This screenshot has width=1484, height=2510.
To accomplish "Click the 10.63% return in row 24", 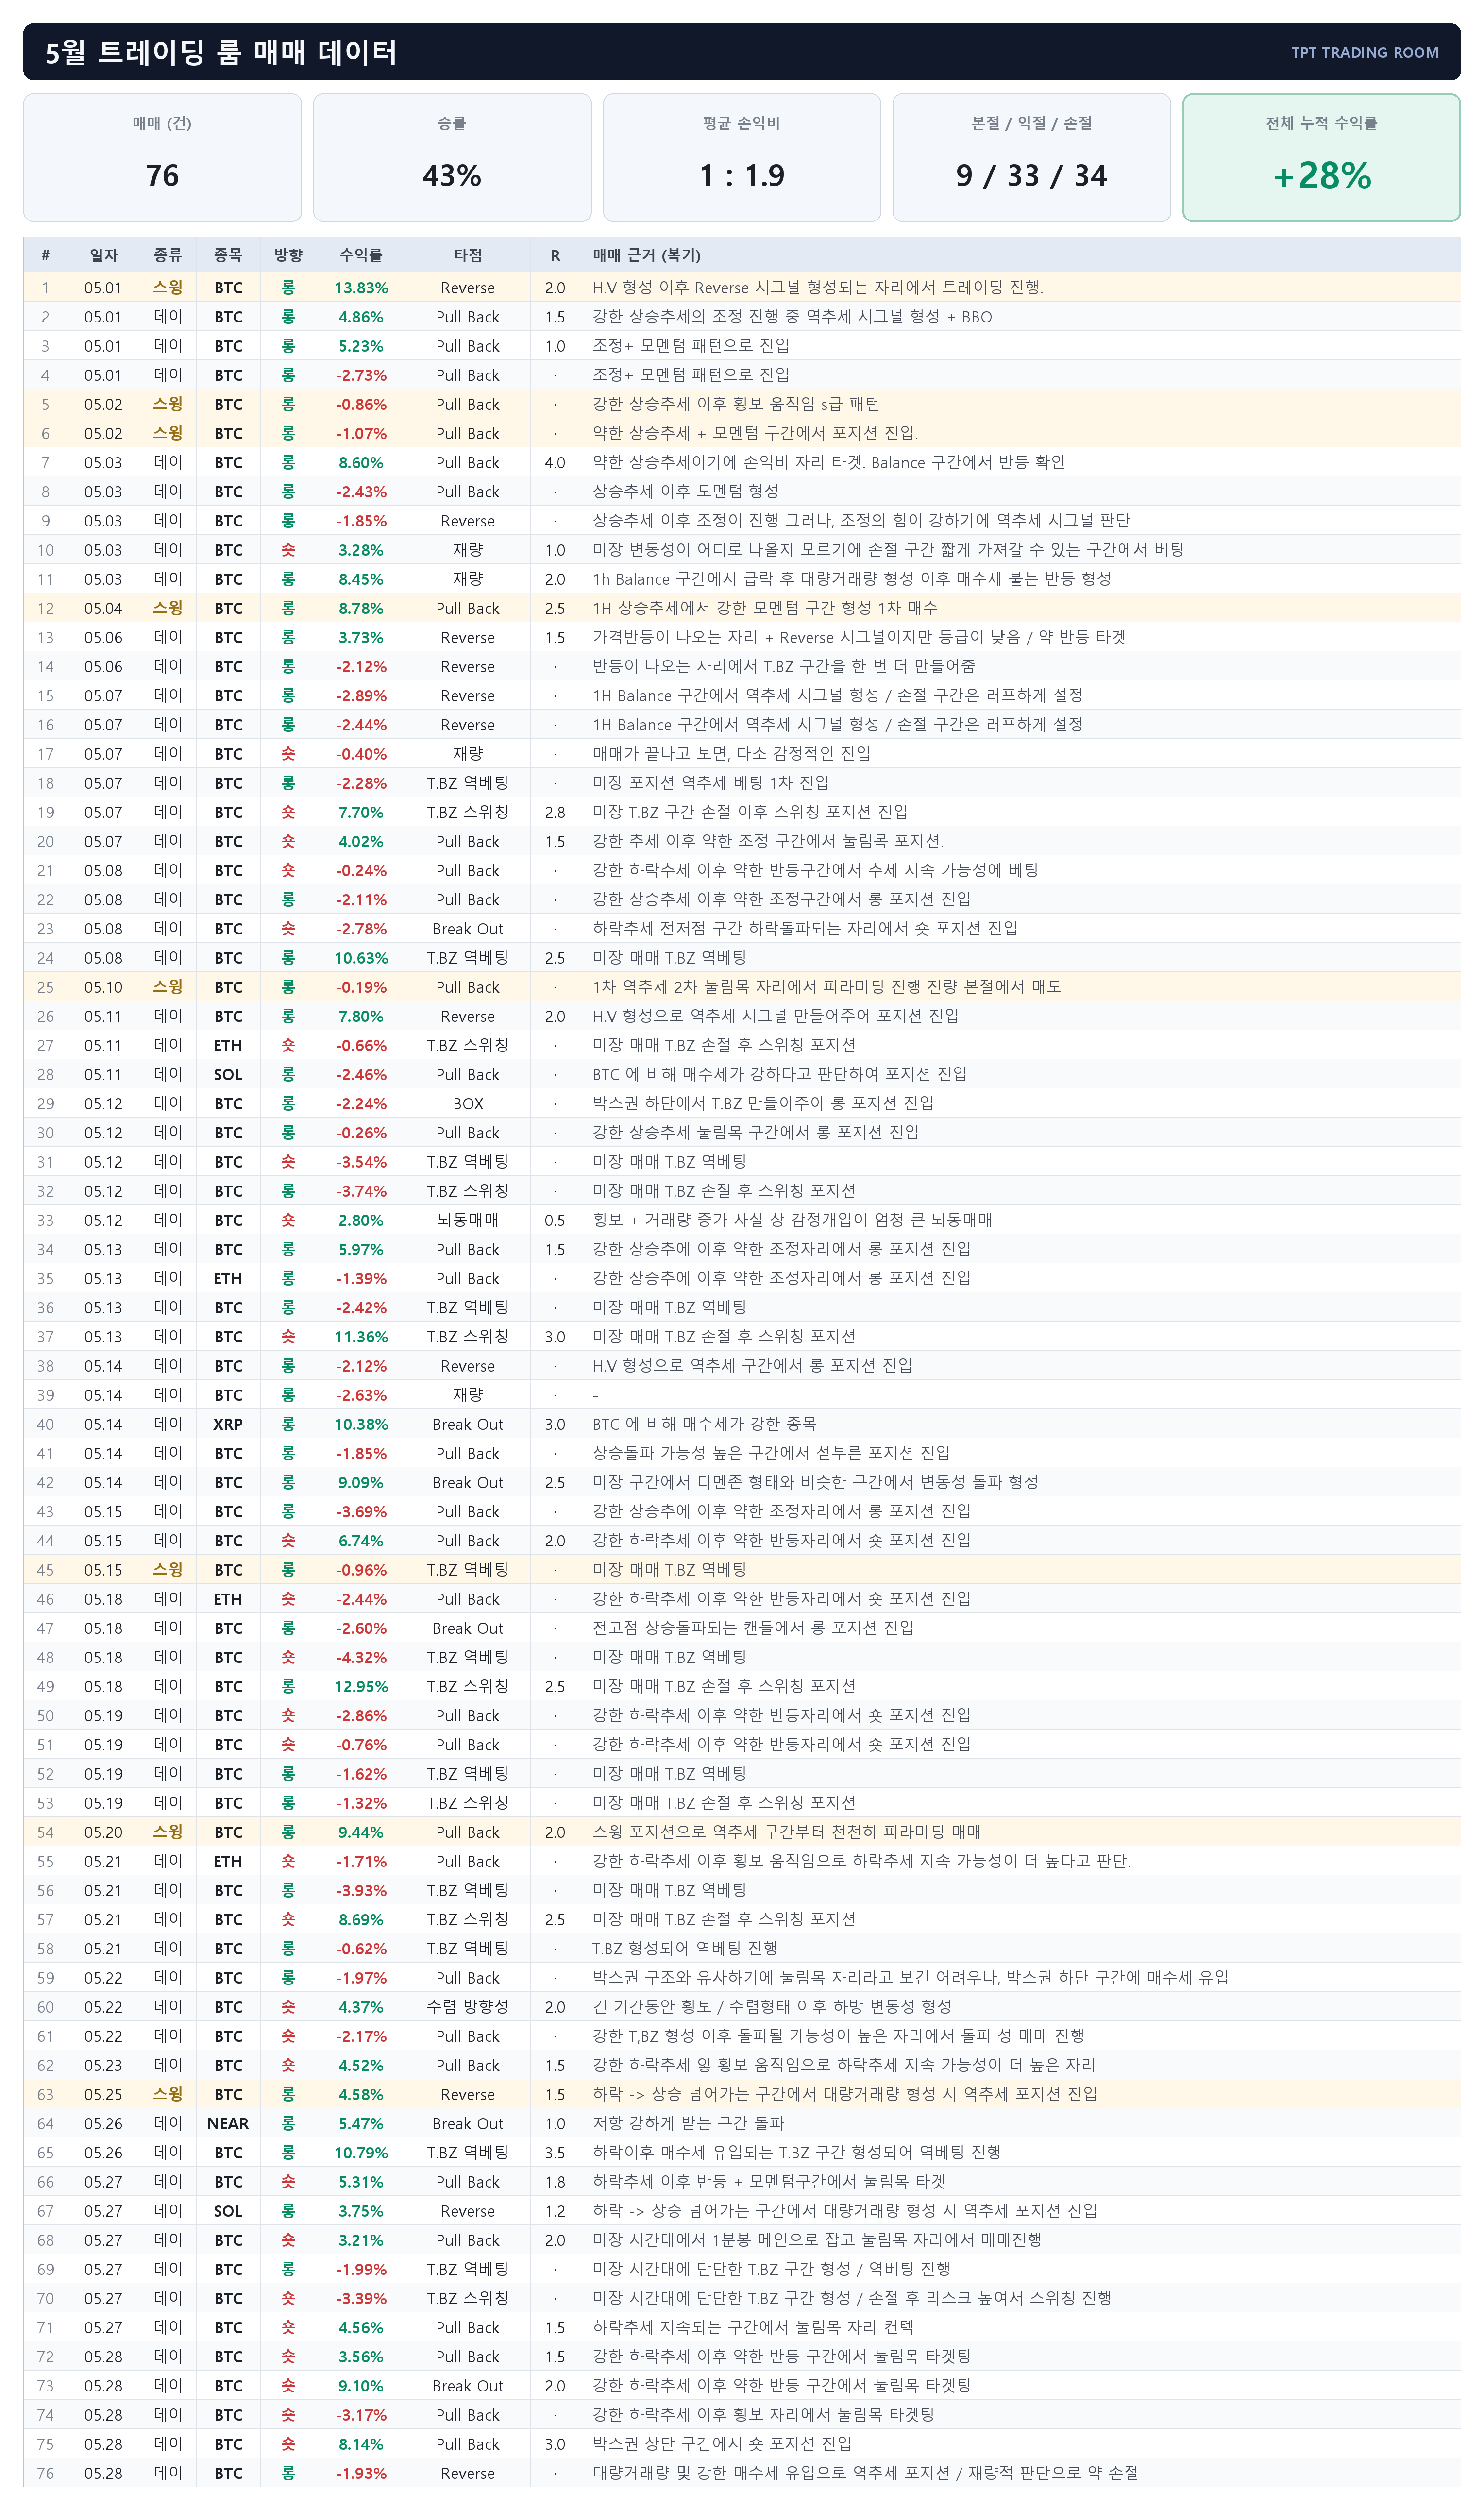I will click(361, 958).
